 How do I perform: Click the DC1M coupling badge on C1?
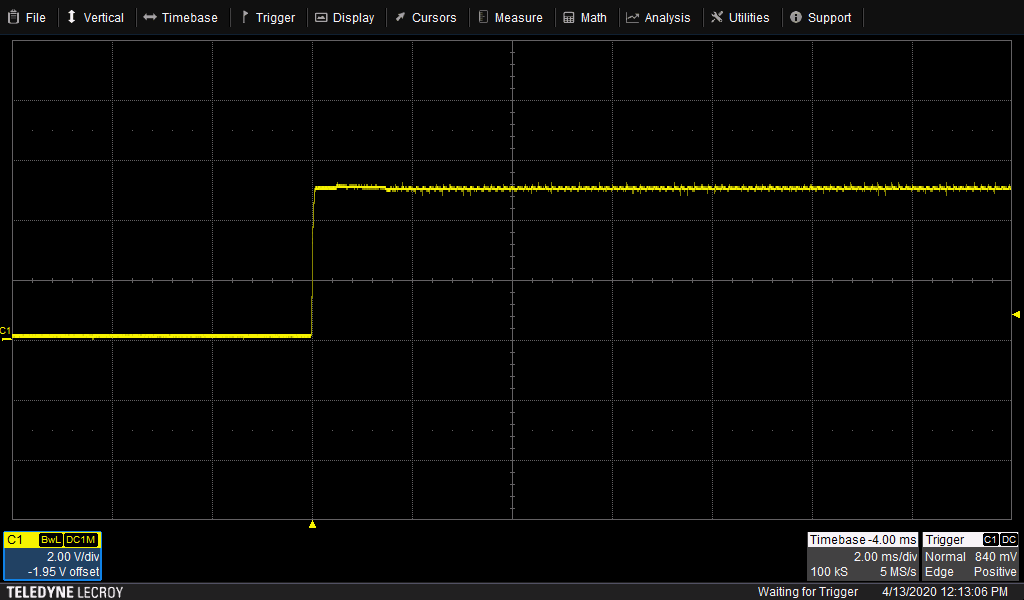(82, 540)
